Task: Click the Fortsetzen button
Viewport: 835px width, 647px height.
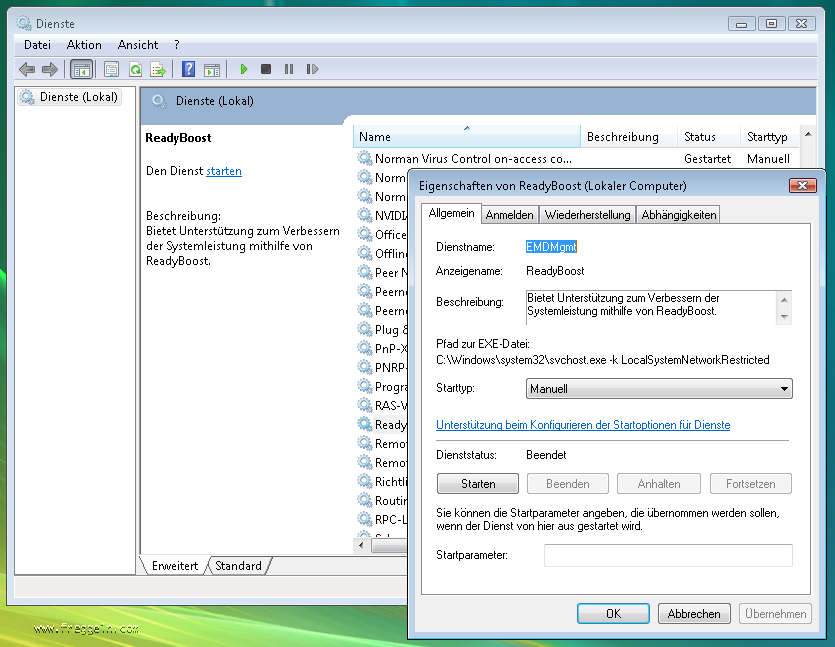Action: [750, 484]
